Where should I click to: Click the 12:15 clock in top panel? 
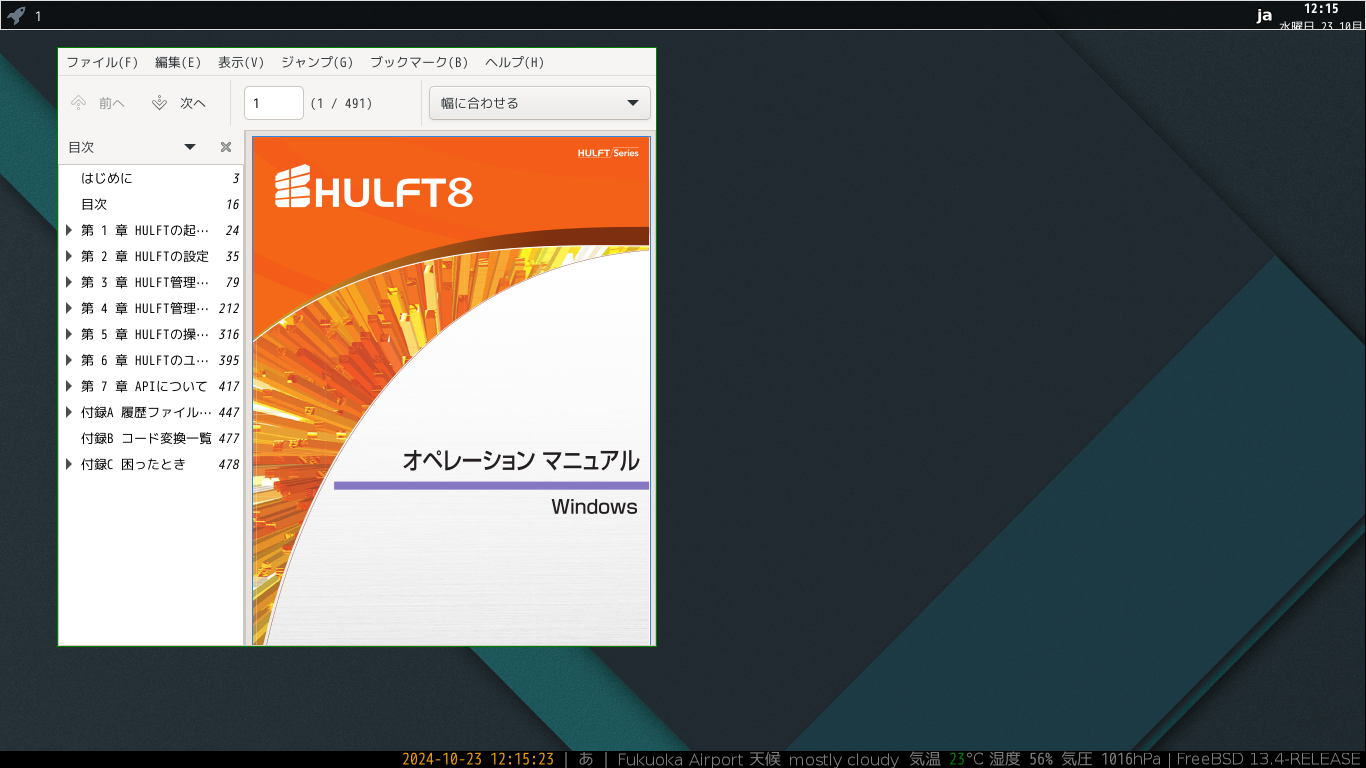pos(1321,9)
